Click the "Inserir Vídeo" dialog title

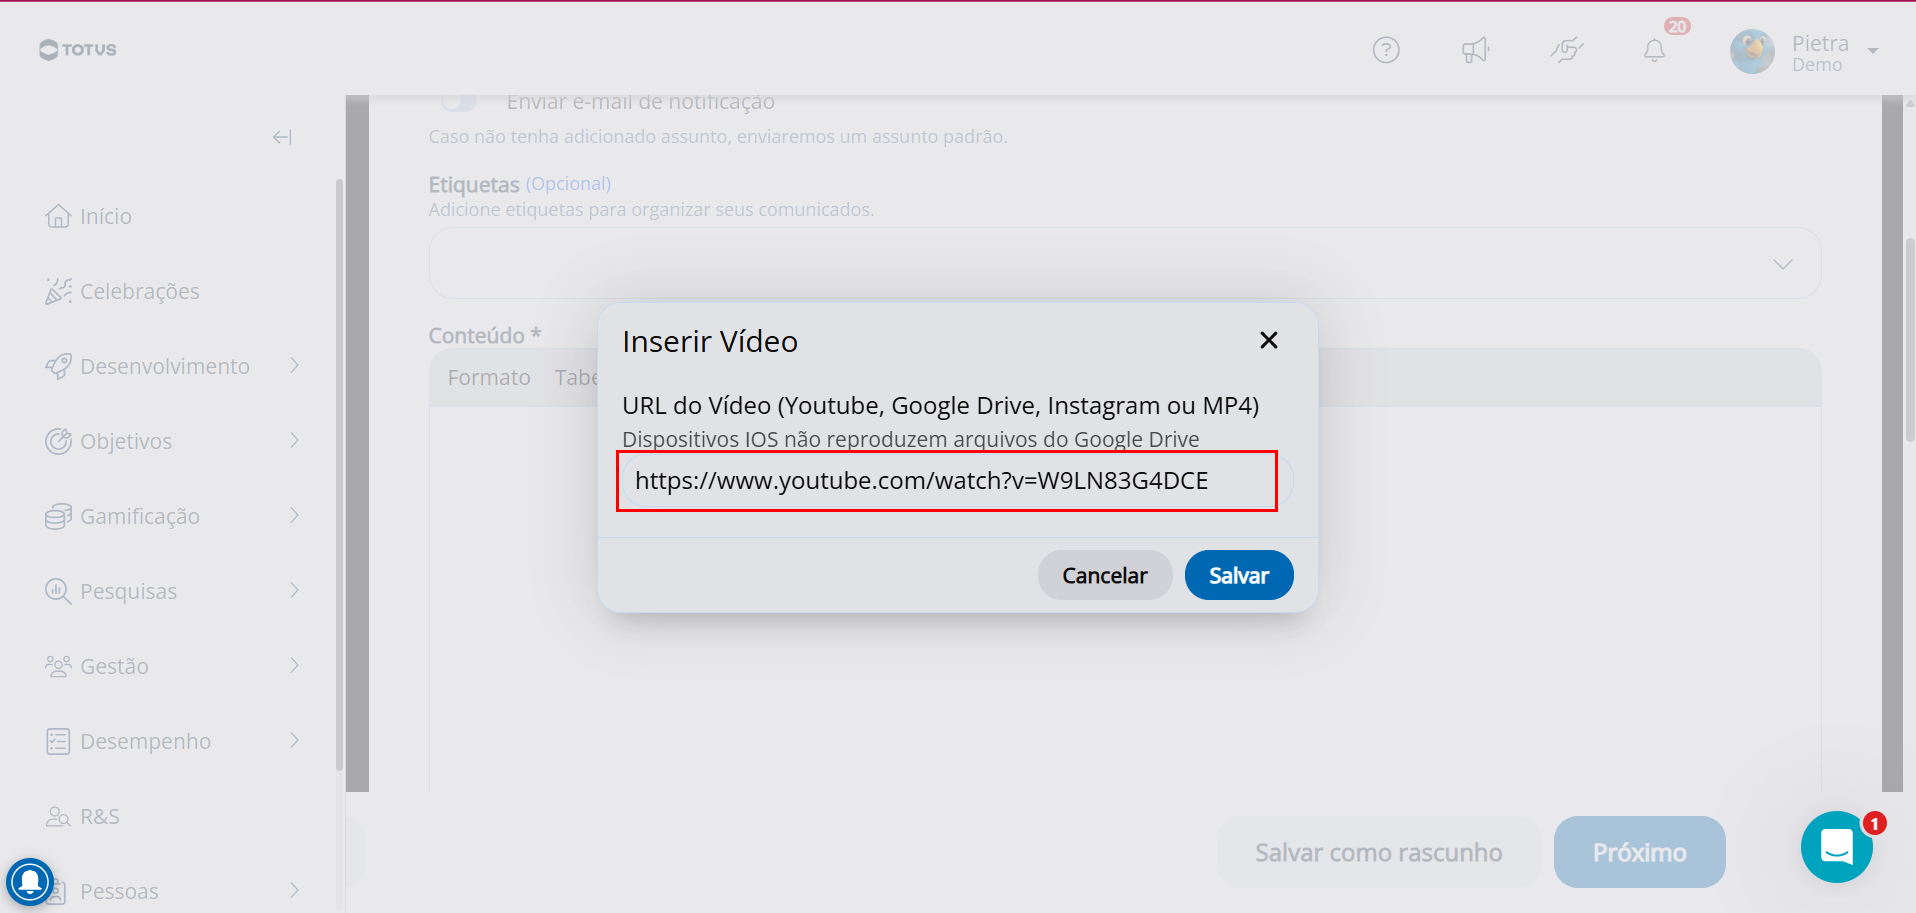(710, 342)
